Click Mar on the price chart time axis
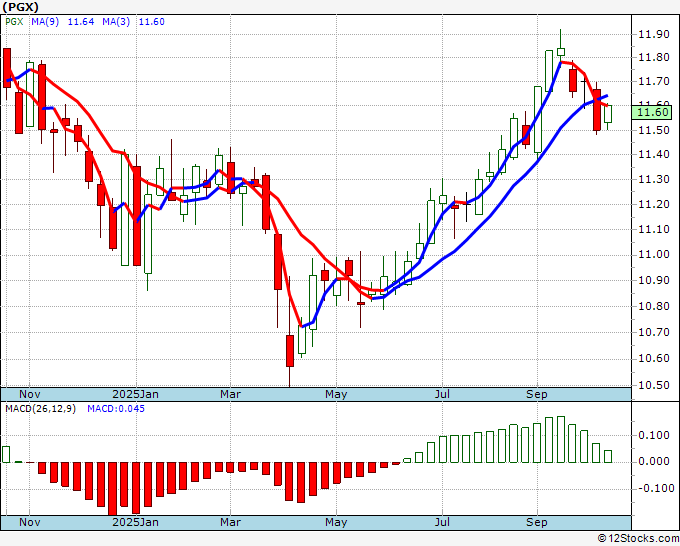This screenshot has width=680, height=546. tap(230, 394)
